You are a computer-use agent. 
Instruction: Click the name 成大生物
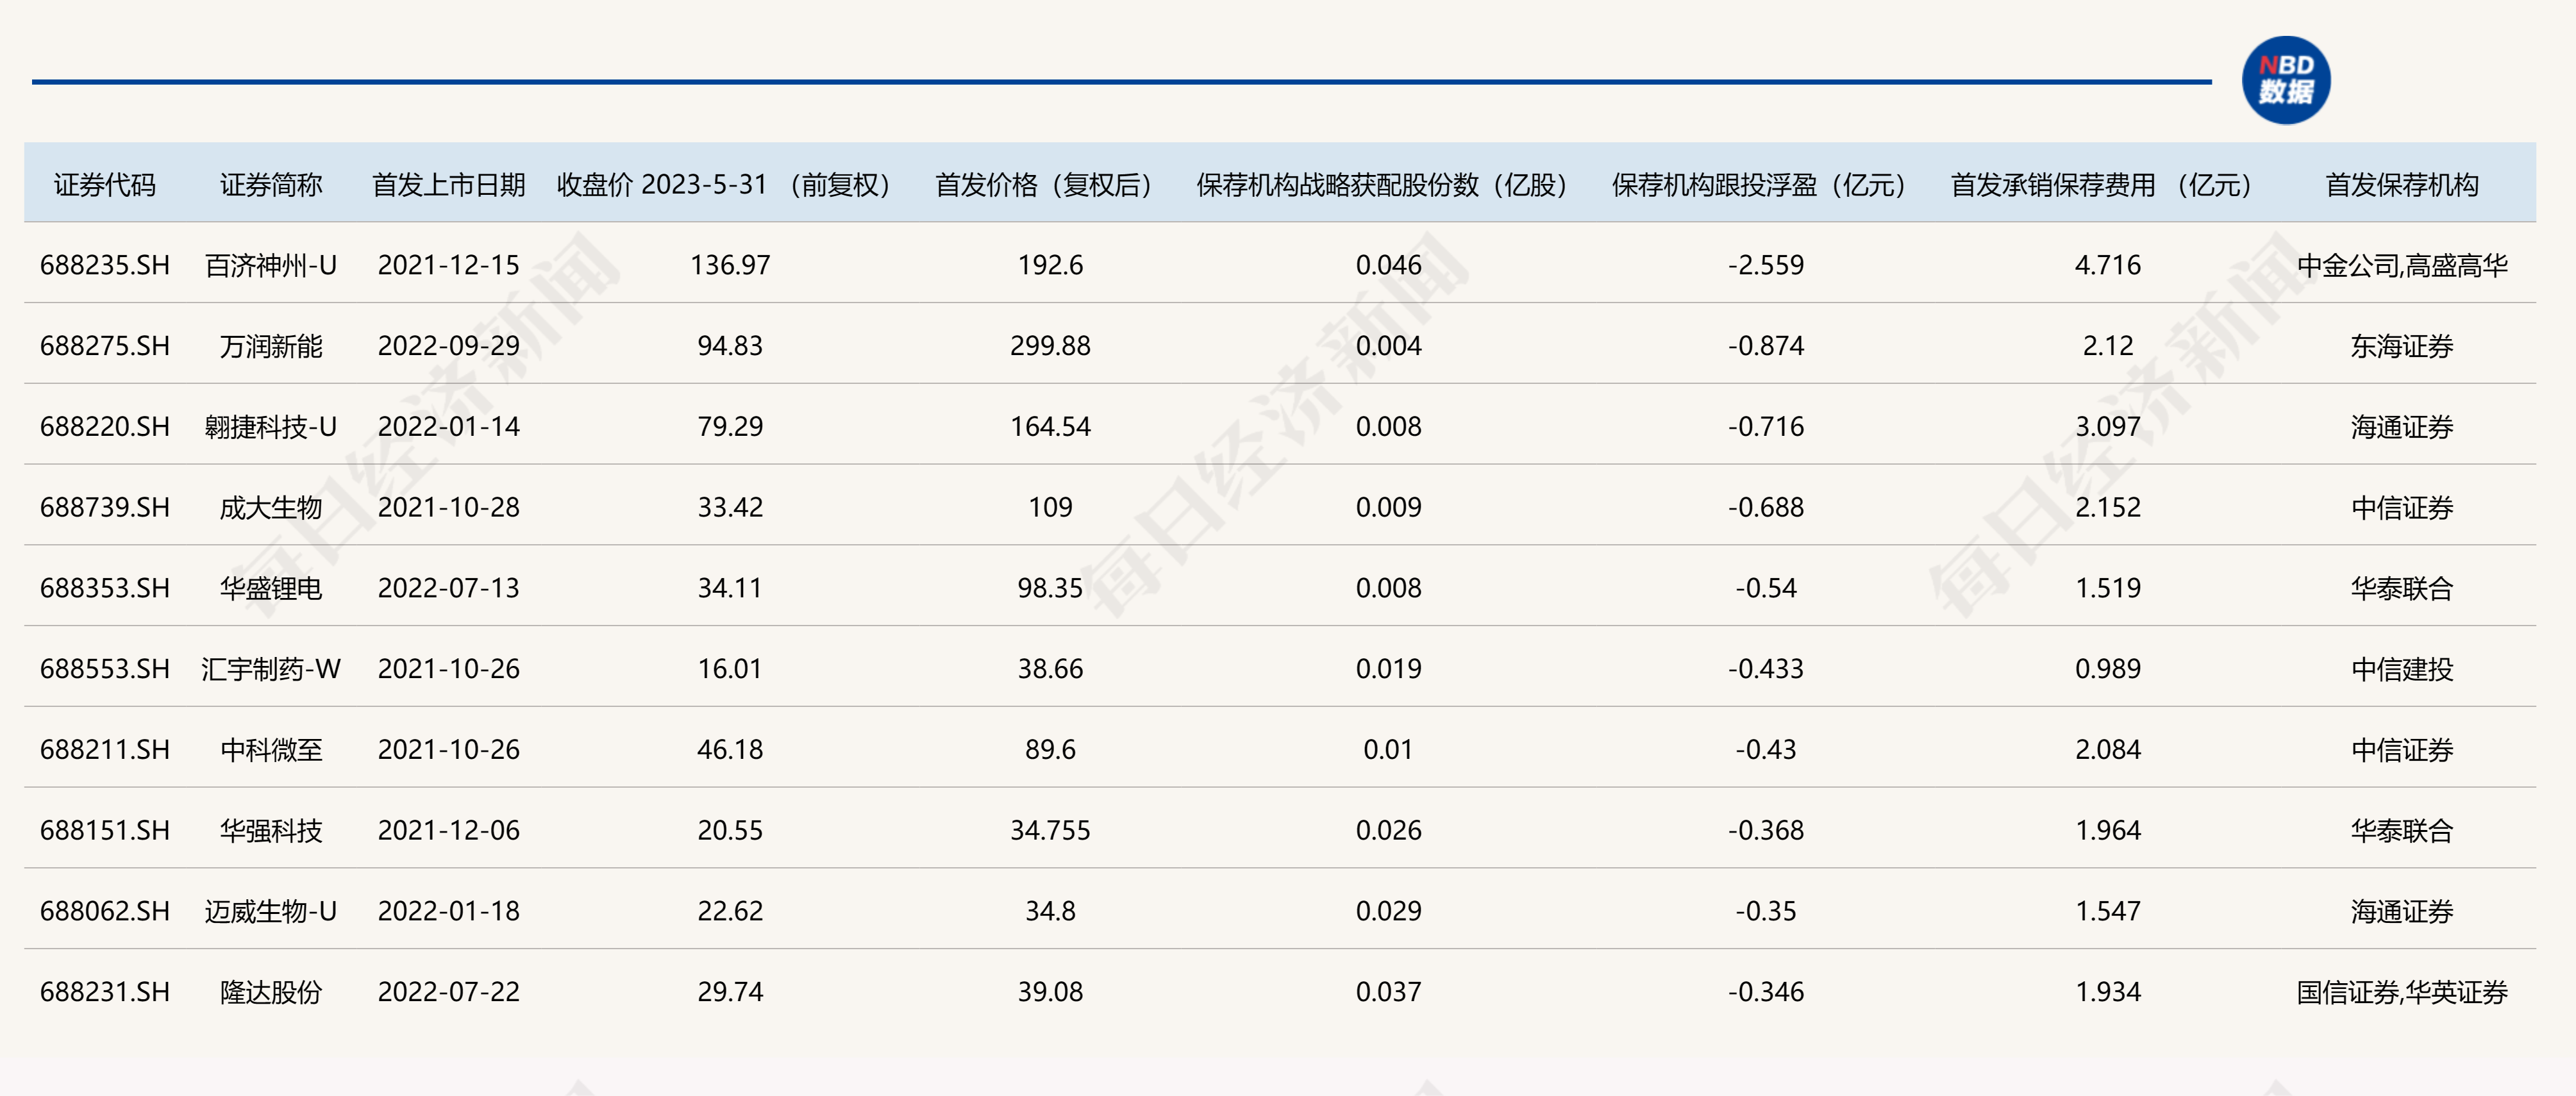[271, 507]
